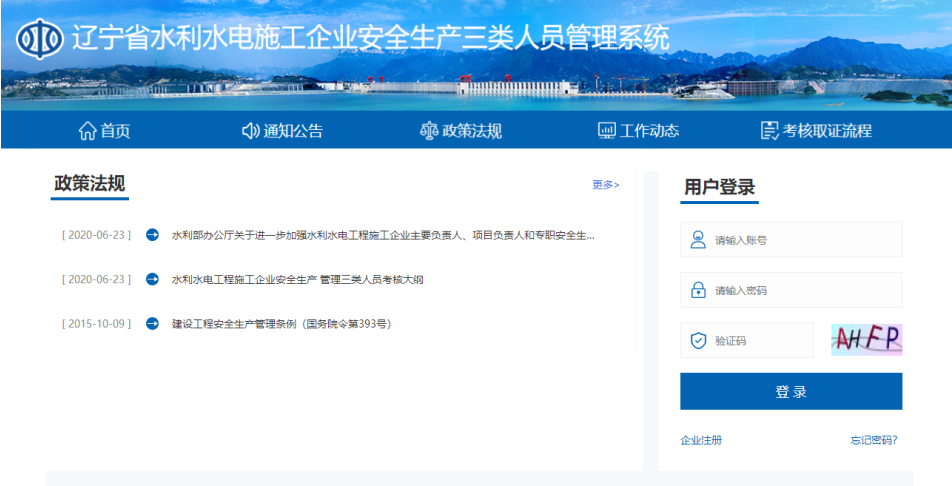Click the 用户登录 panel heading
The height and width of the screenshot is (486, 952).
(x=719, y=187)
